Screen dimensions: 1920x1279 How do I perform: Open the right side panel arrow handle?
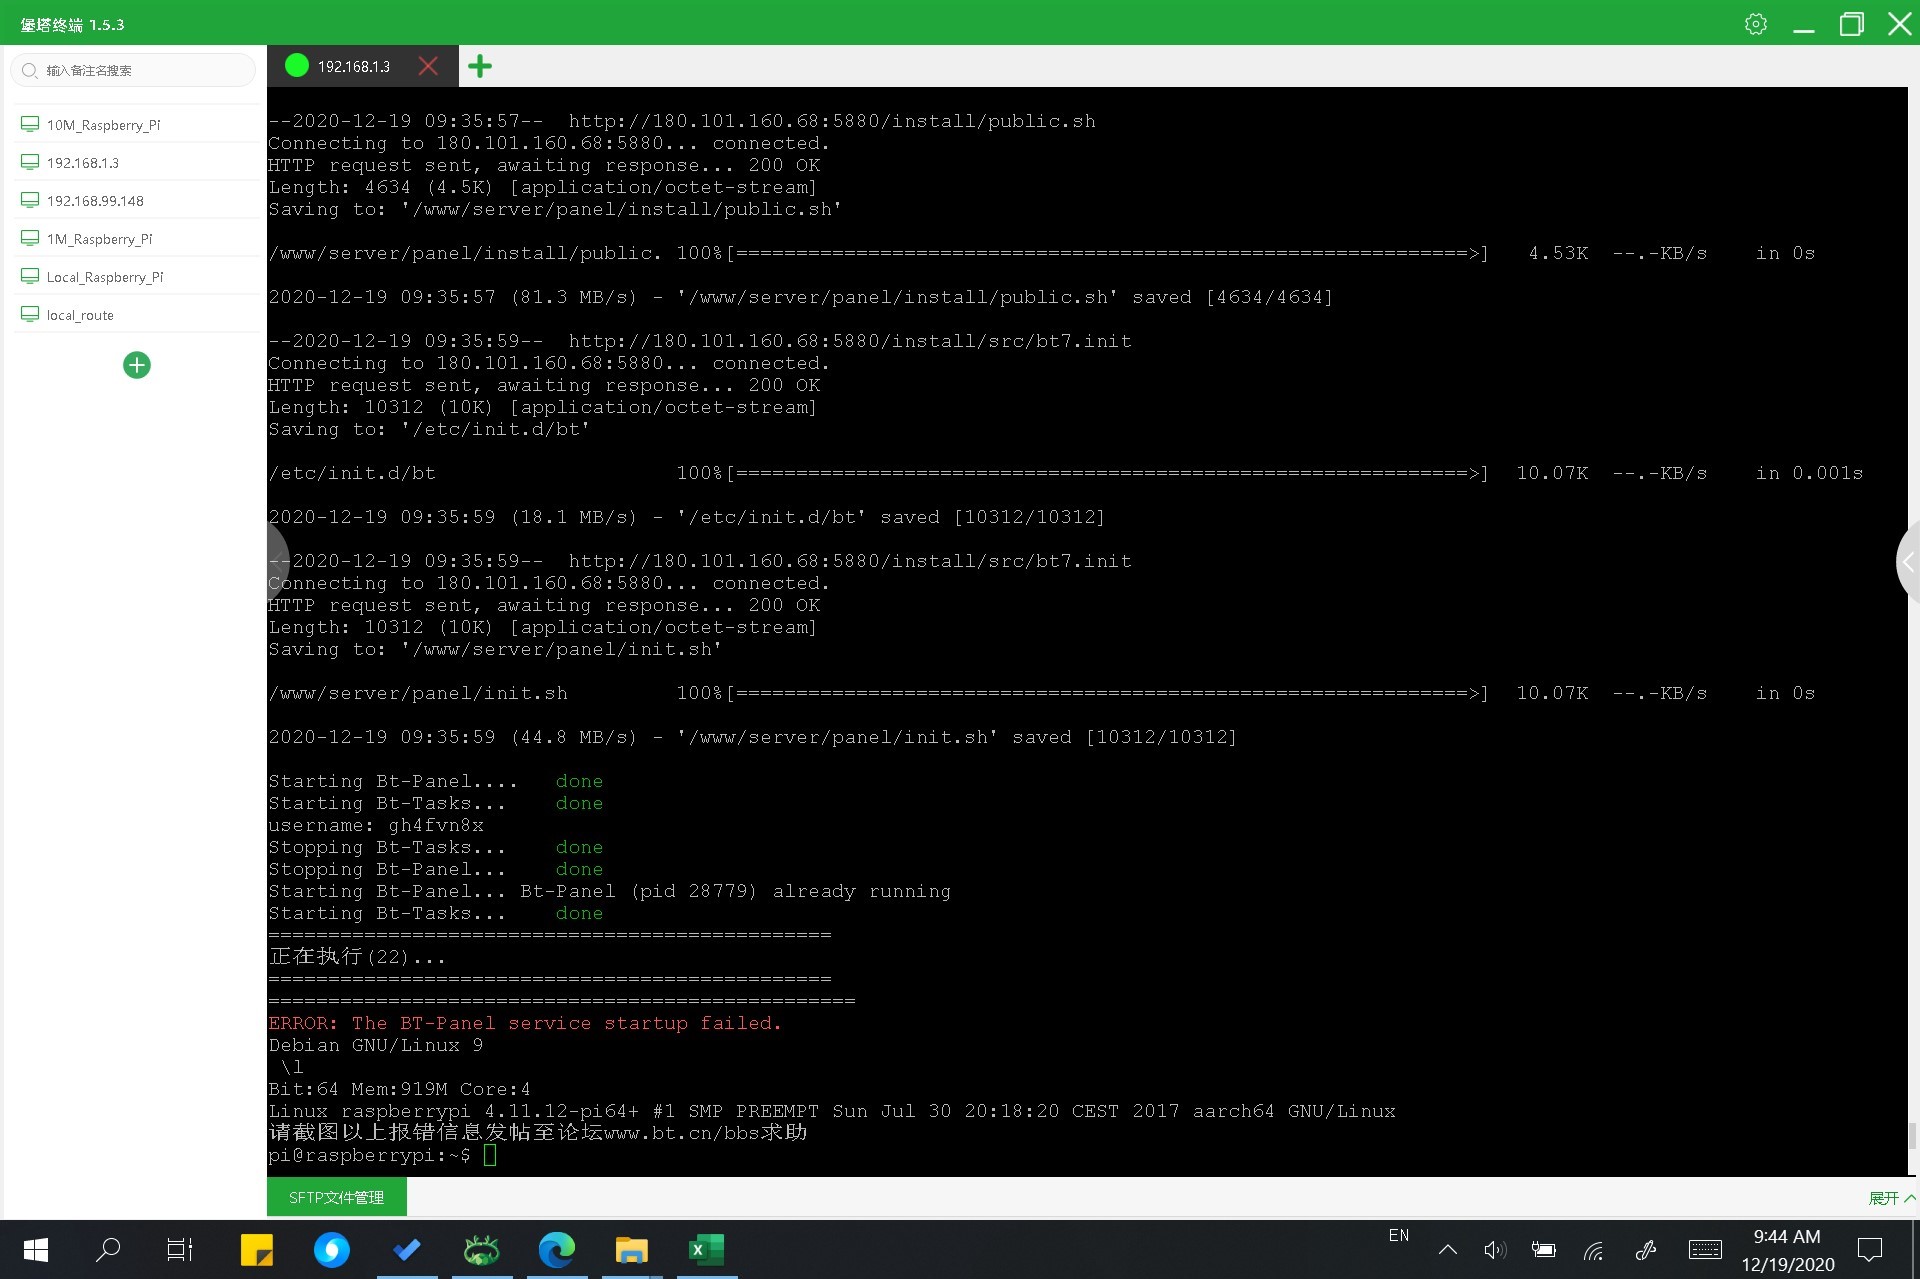(x=1908, y=562)
